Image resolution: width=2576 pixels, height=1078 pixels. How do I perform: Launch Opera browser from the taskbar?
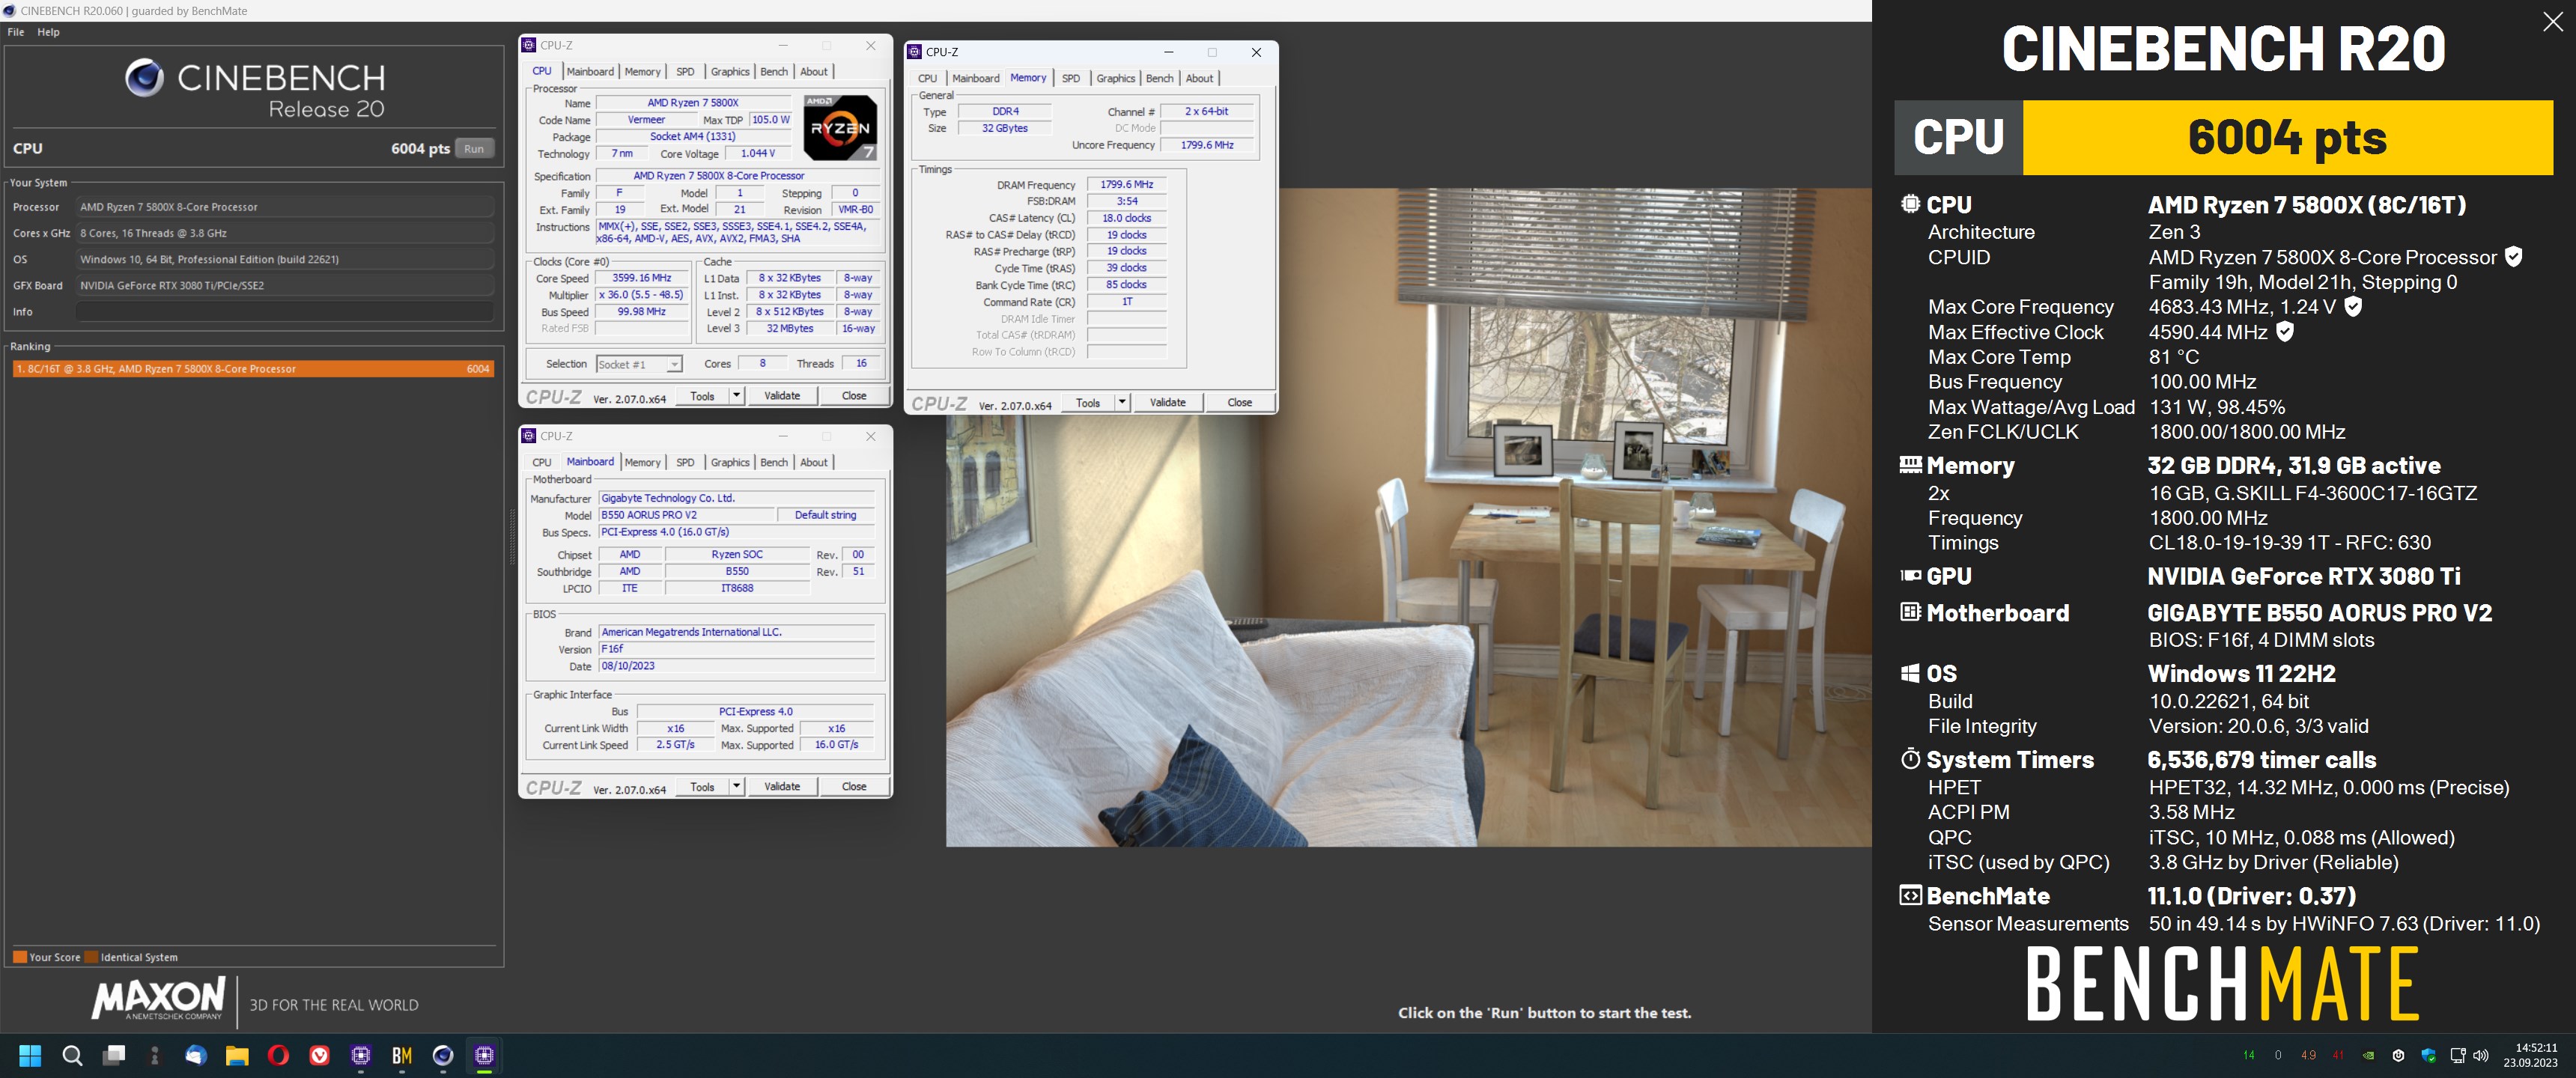(278, 1055)
